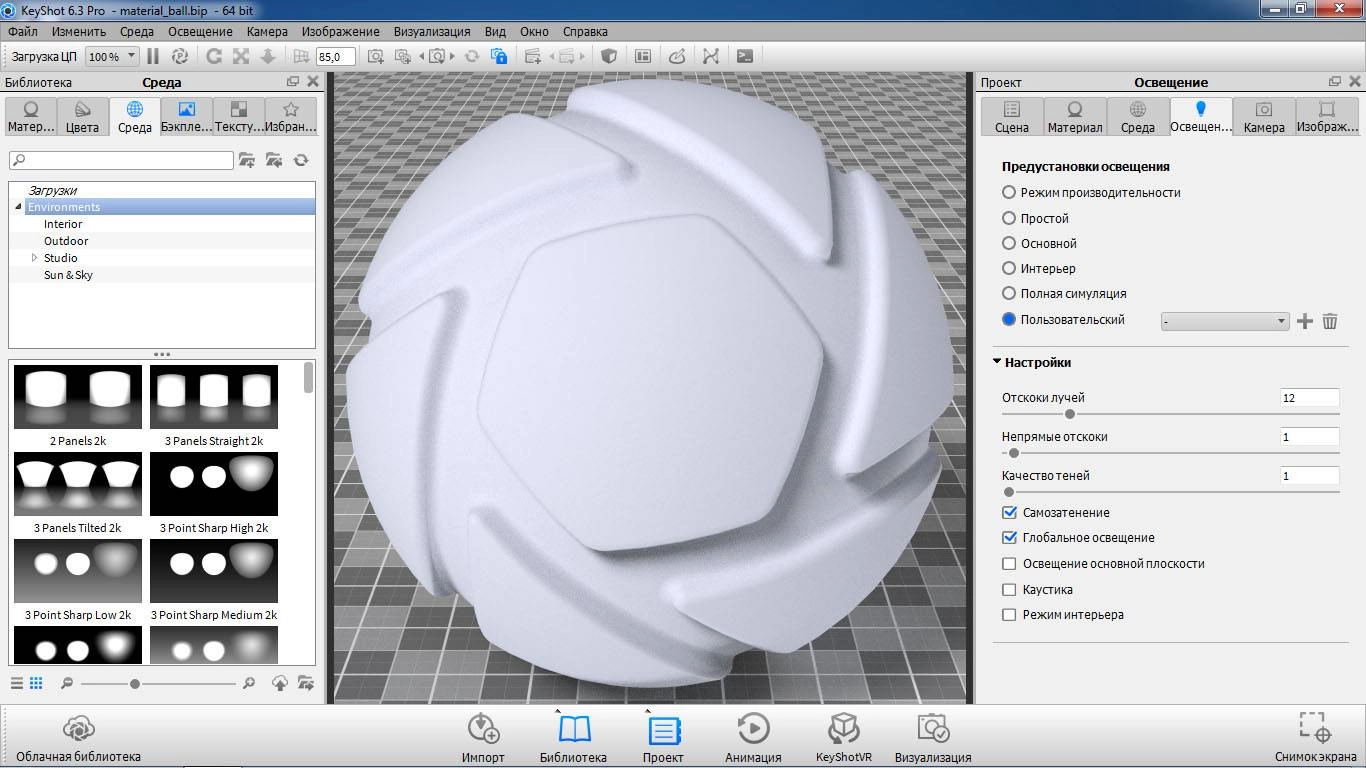Add a lighting preset with the plus icon
Viewport: 1366px width, 768px height.
pos(1304,321)
